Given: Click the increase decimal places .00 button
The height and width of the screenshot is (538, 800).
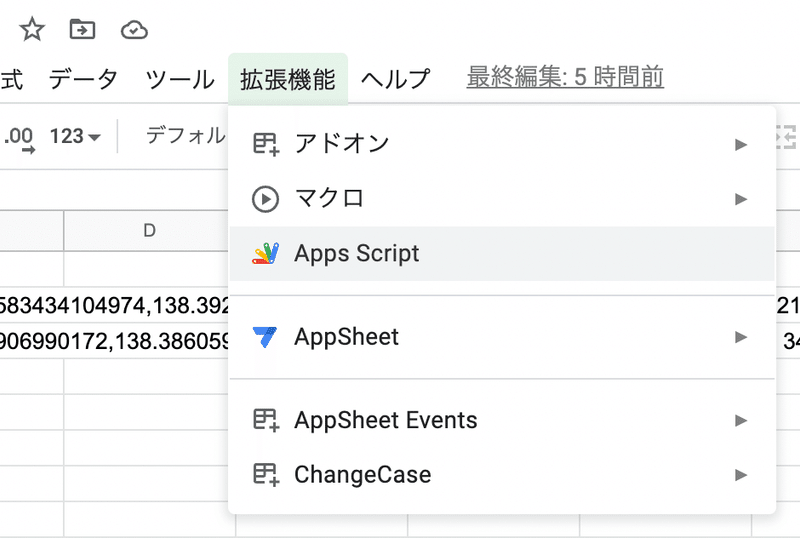Looking at the screenshot, I should click(19, 138).
